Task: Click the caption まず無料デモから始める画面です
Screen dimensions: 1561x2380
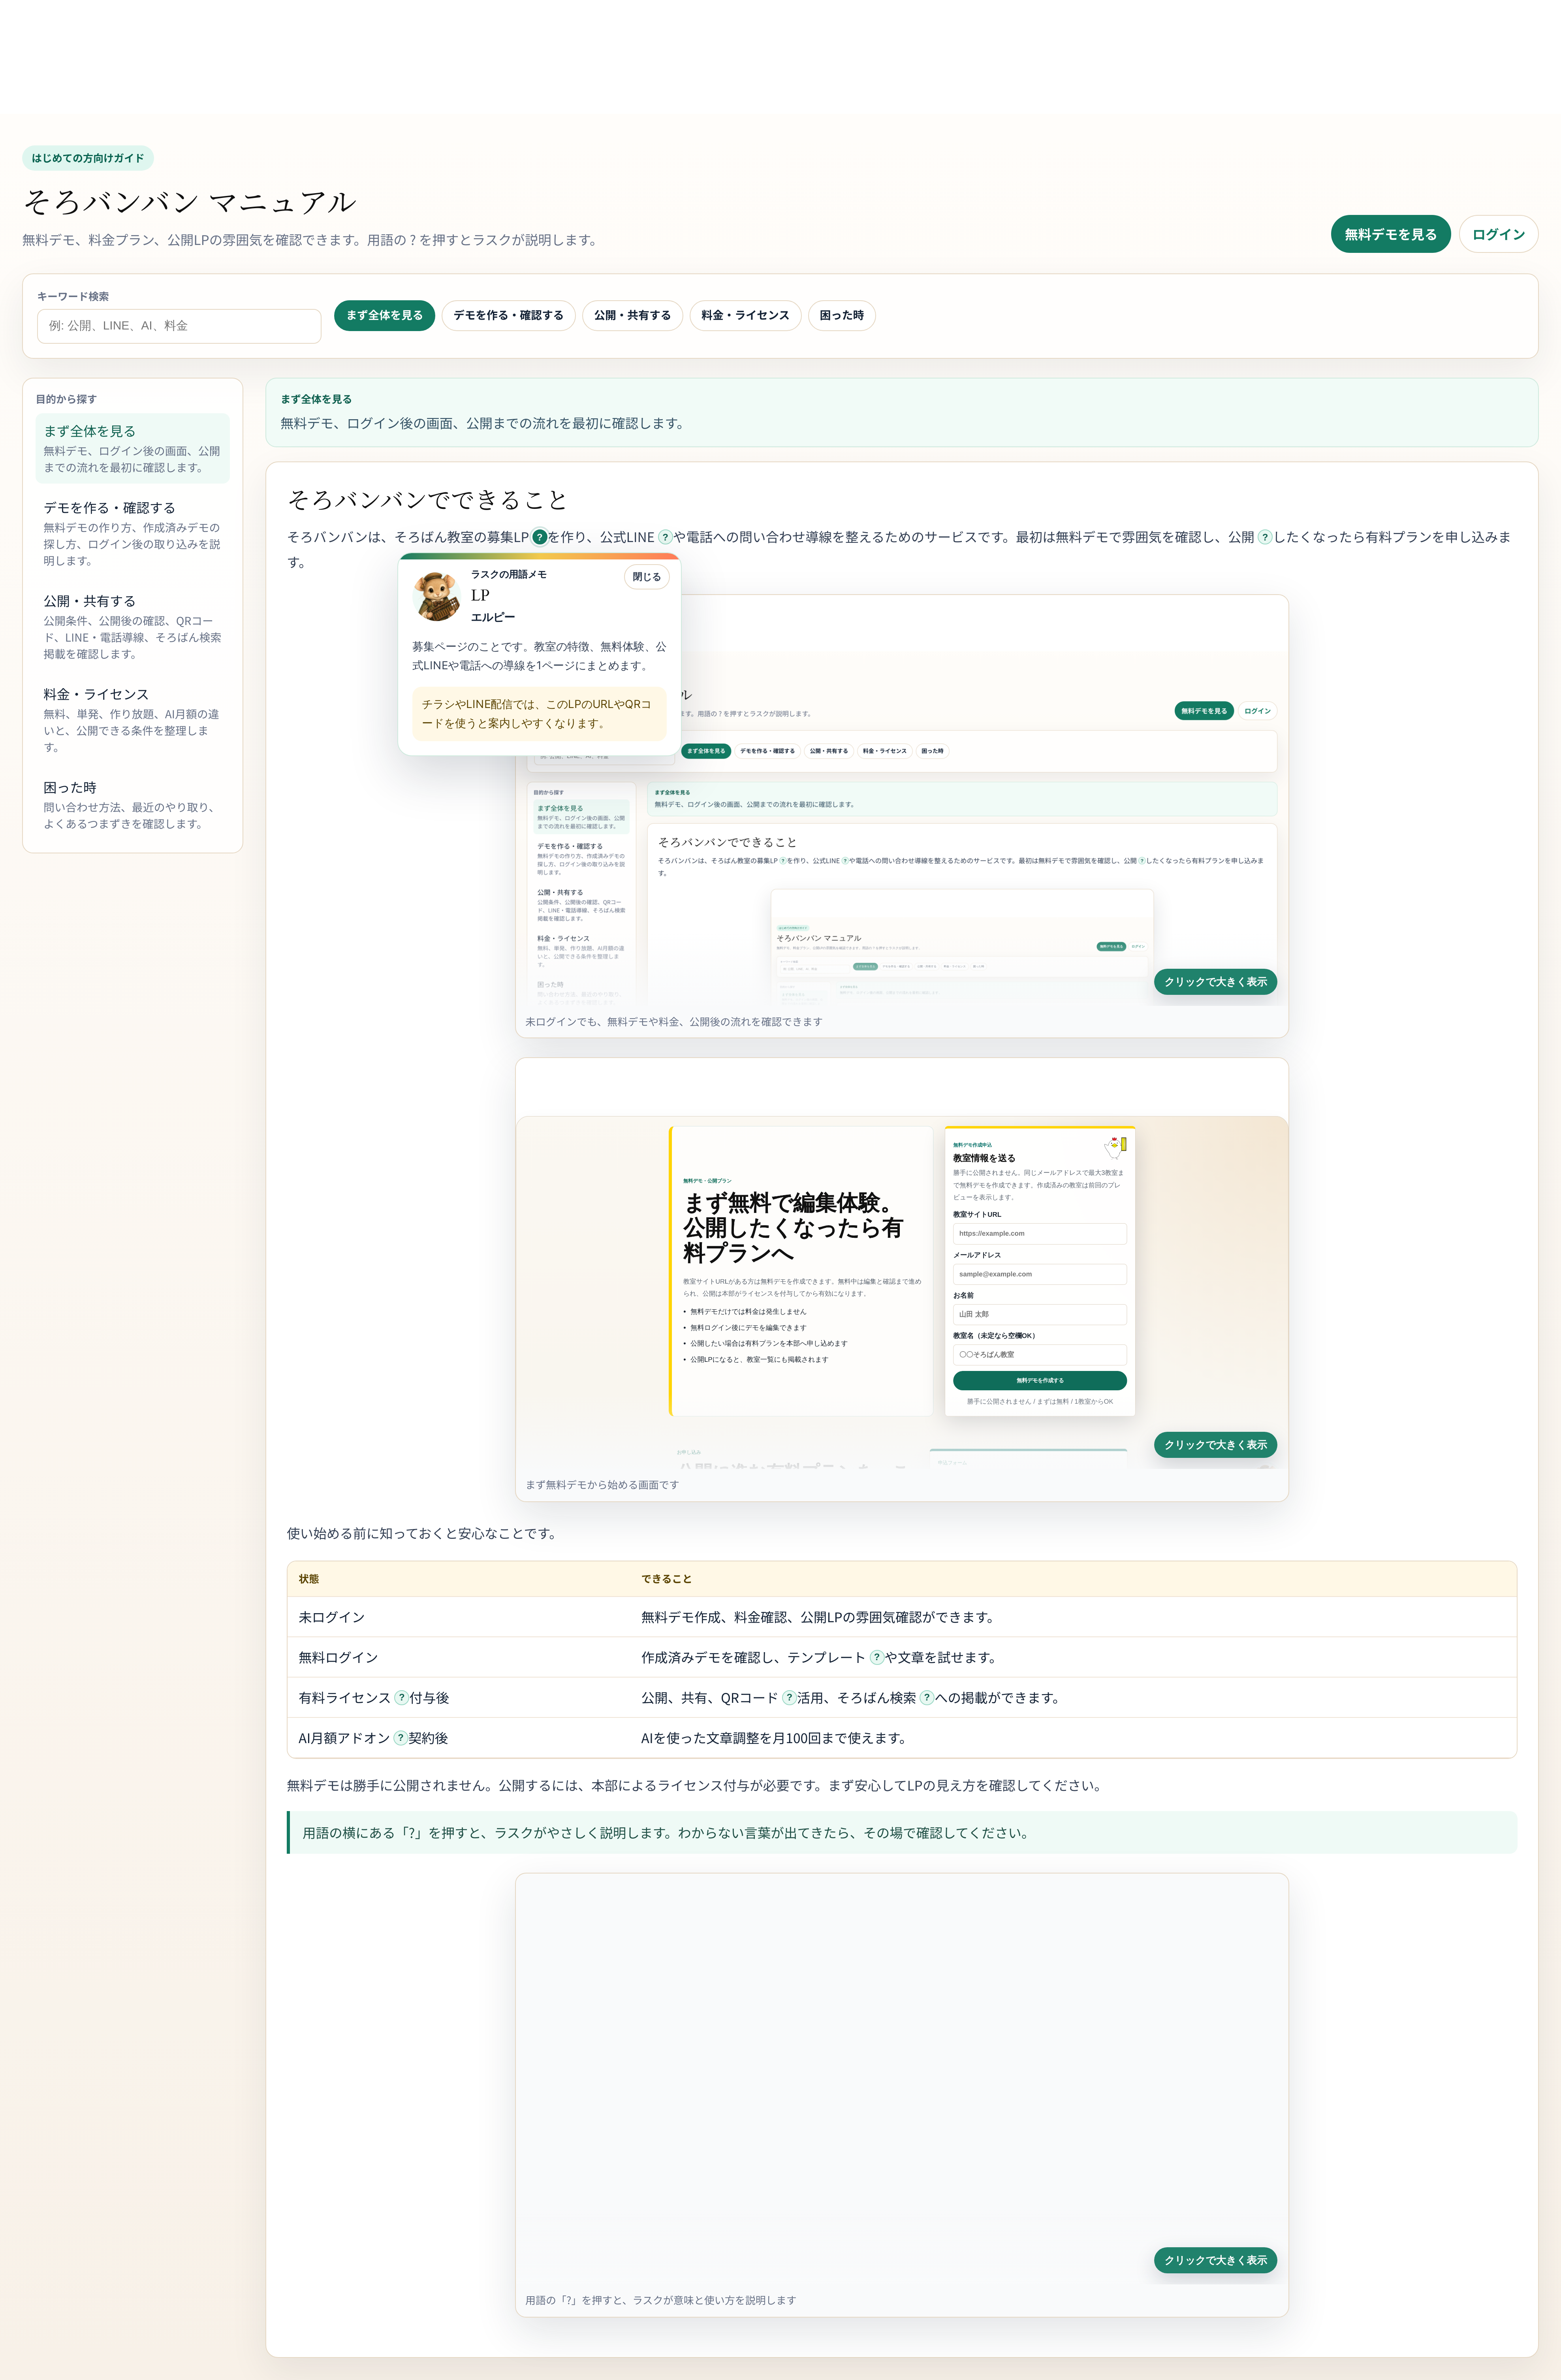Action: click(x=602, y=1485)
